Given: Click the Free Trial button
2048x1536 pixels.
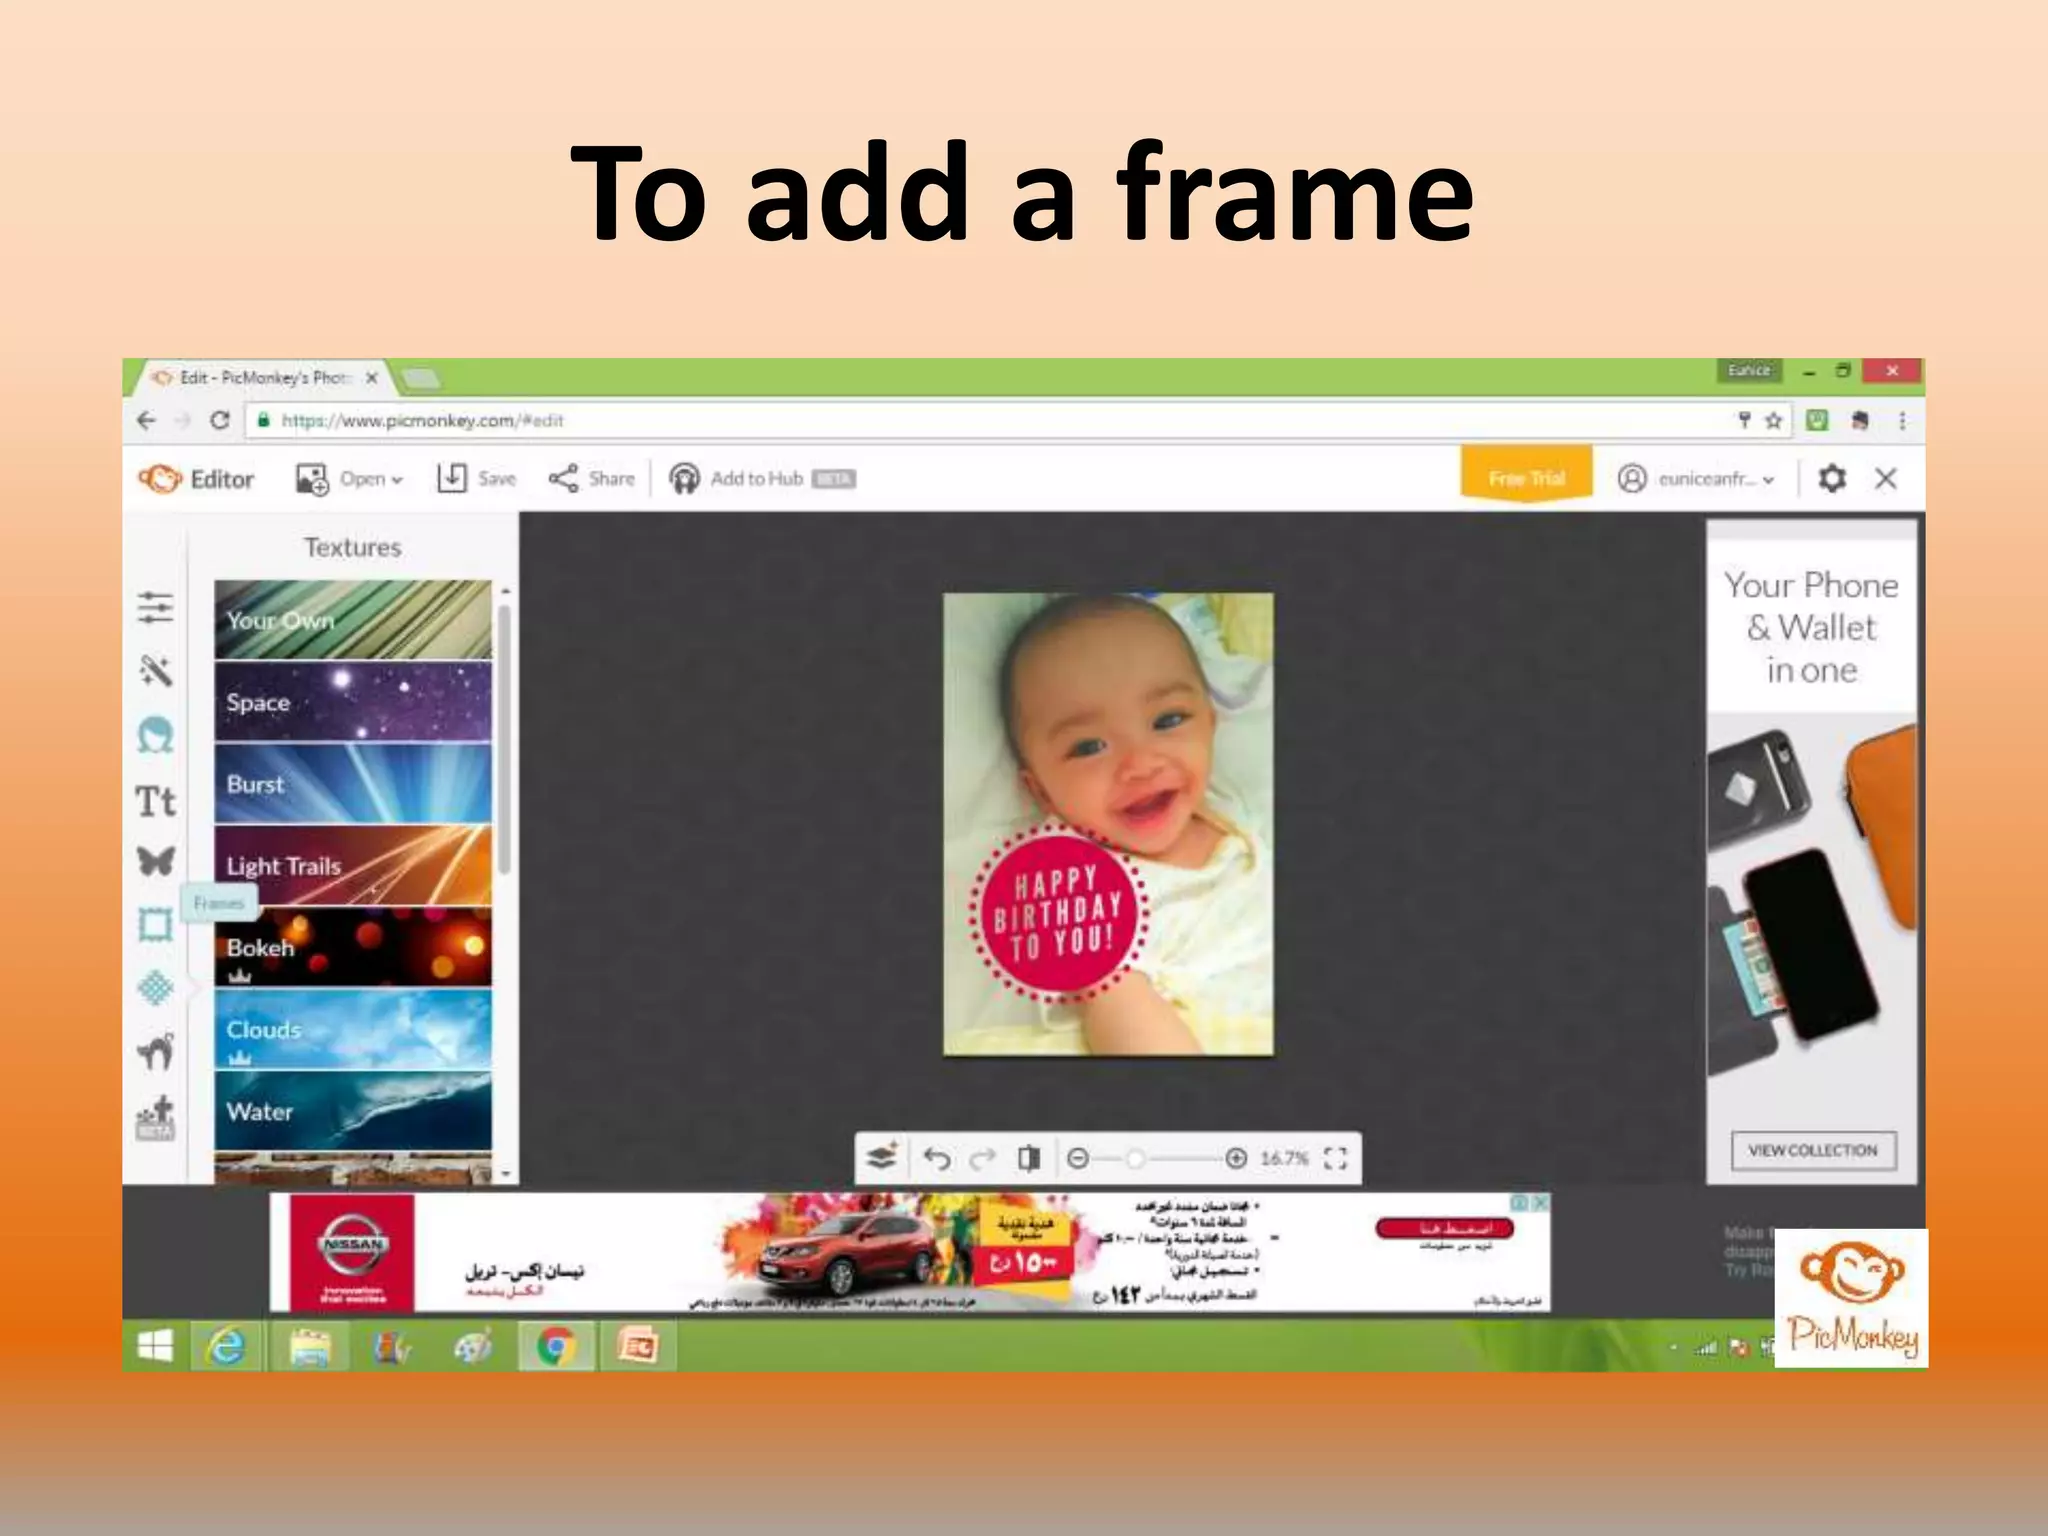Looking at the screenshot, I should tap(1526, 474).
